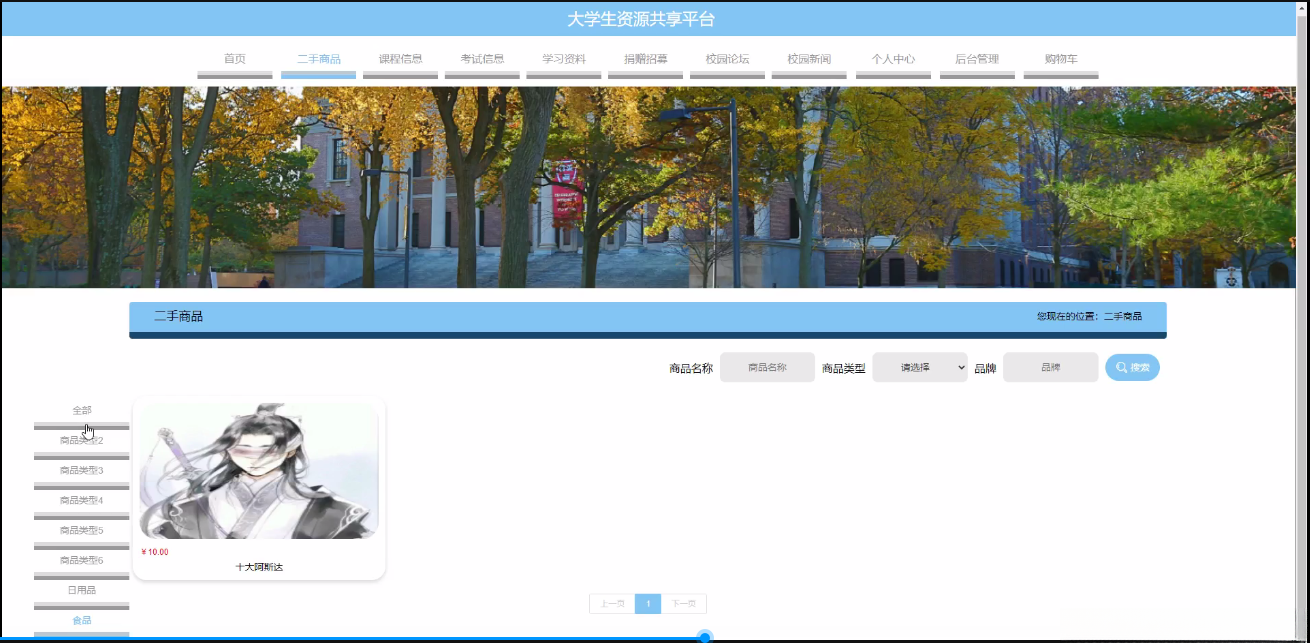Choose 商品类型3 from the sidebar
1310x643 pixels.
80,470
